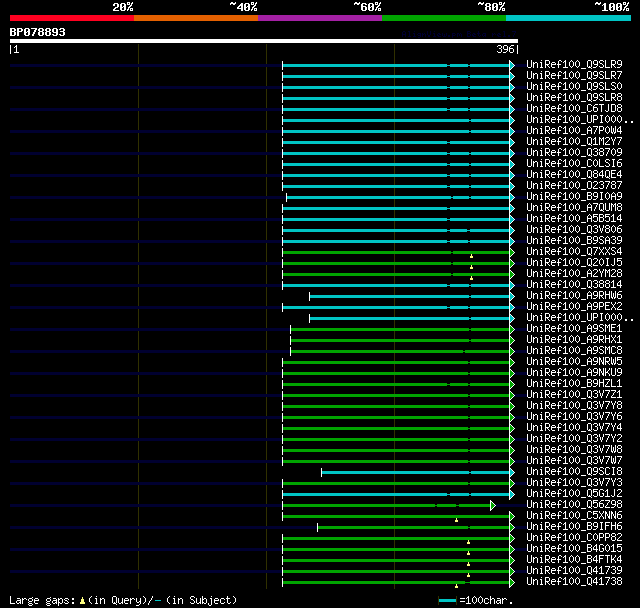
Task: Click the cyan alignment bar for Q9SCI8
Action: pyautogui.click(x=416, y=473)
